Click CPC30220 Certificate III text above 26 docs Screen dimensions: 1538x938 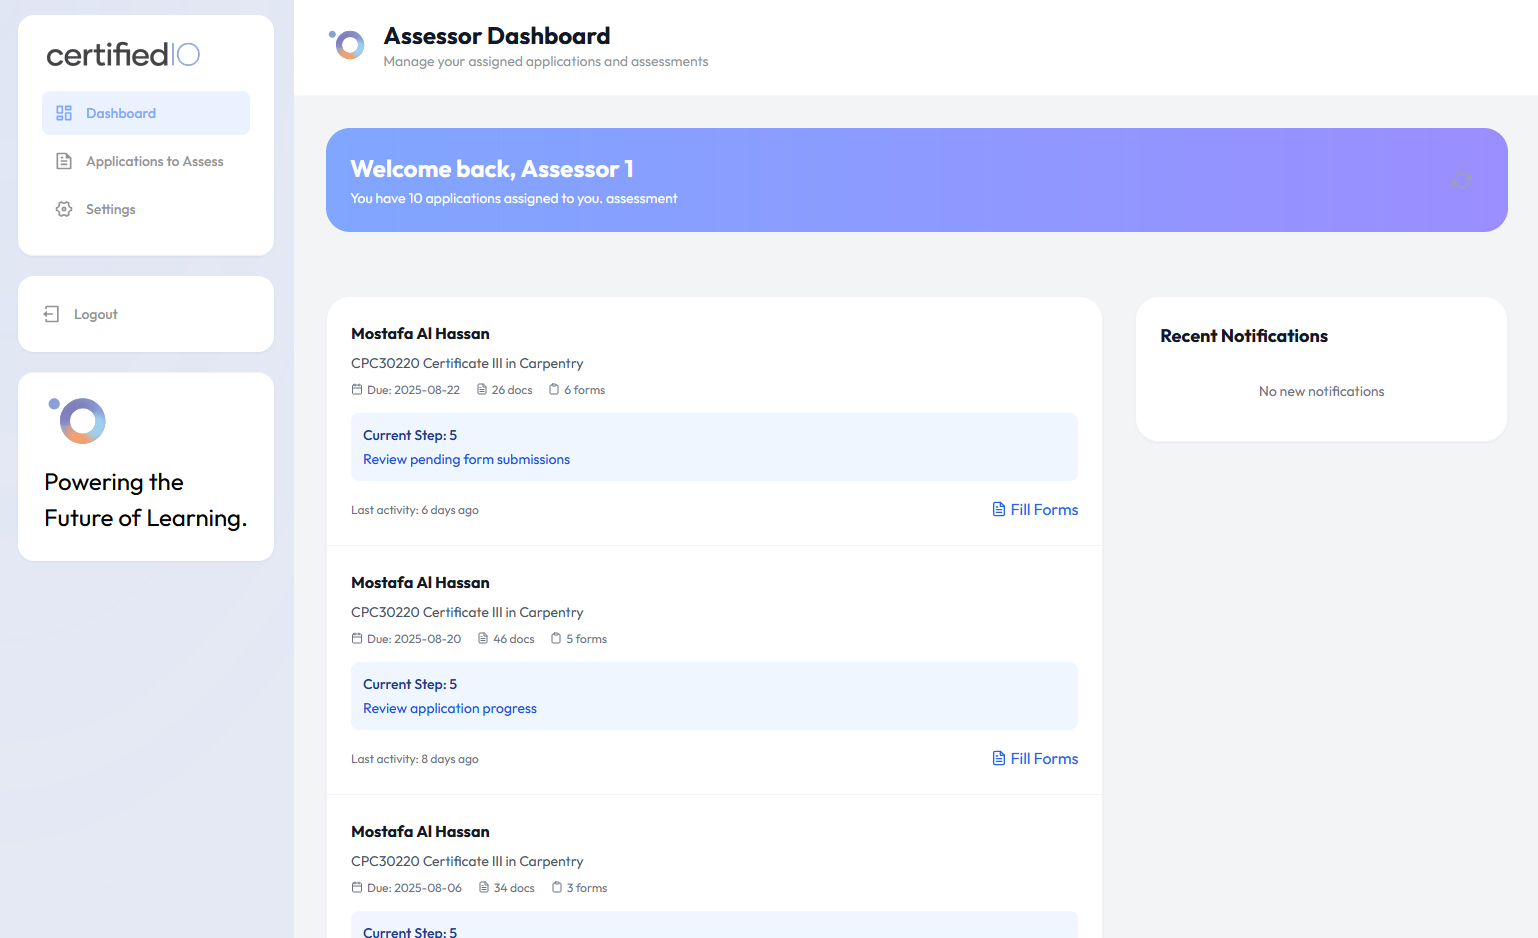[x=467, y=364]
